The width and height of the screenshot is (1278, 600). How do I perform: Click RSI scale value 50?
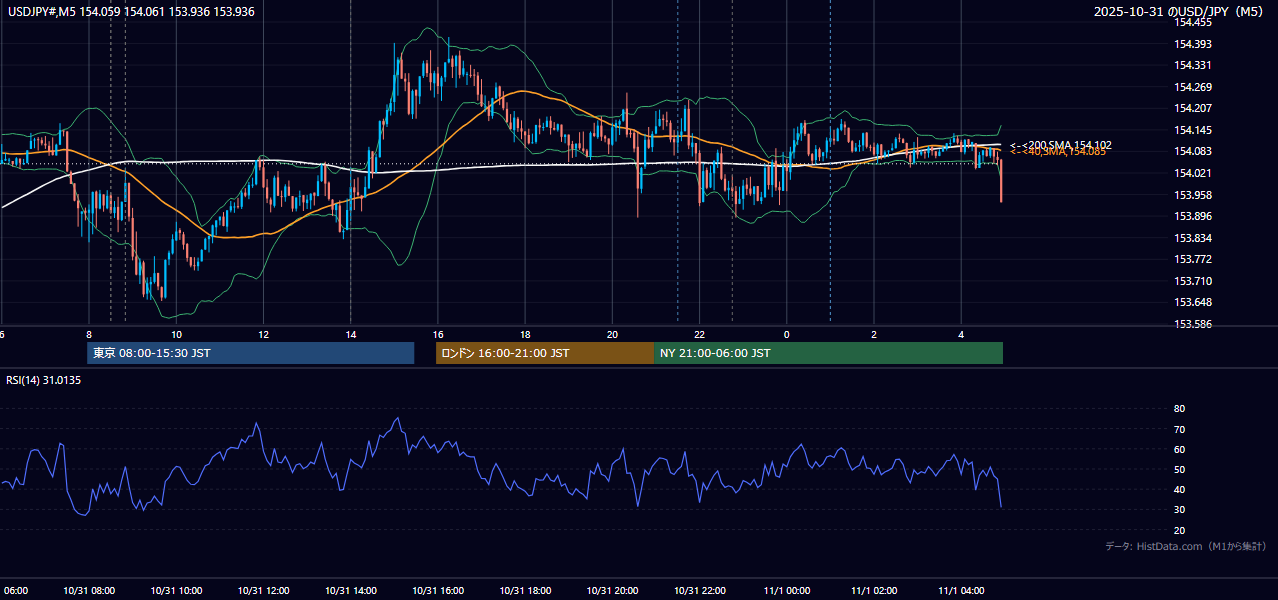(1180, 469)
